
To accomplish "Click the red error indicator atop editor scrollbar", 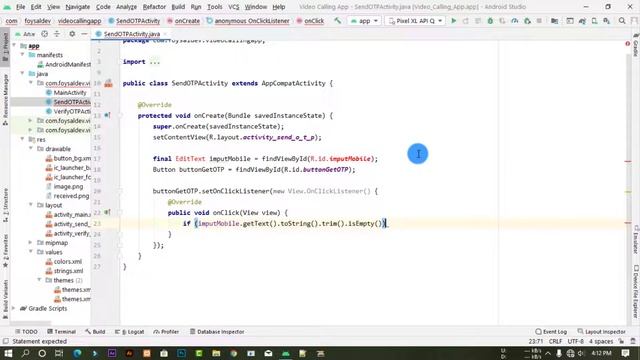I will coord(627,44).
